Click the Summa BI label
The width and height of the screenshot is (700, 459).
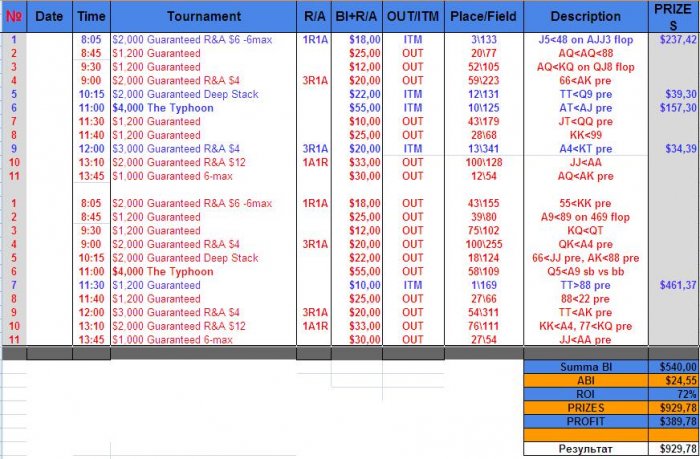pos(586,367)
